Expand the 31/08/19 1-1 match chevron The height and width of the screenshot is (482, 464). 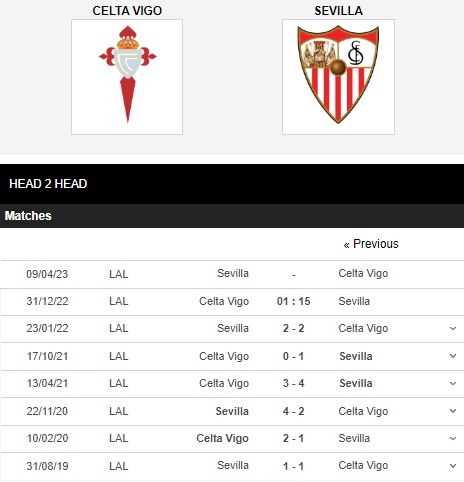(453, 466)
